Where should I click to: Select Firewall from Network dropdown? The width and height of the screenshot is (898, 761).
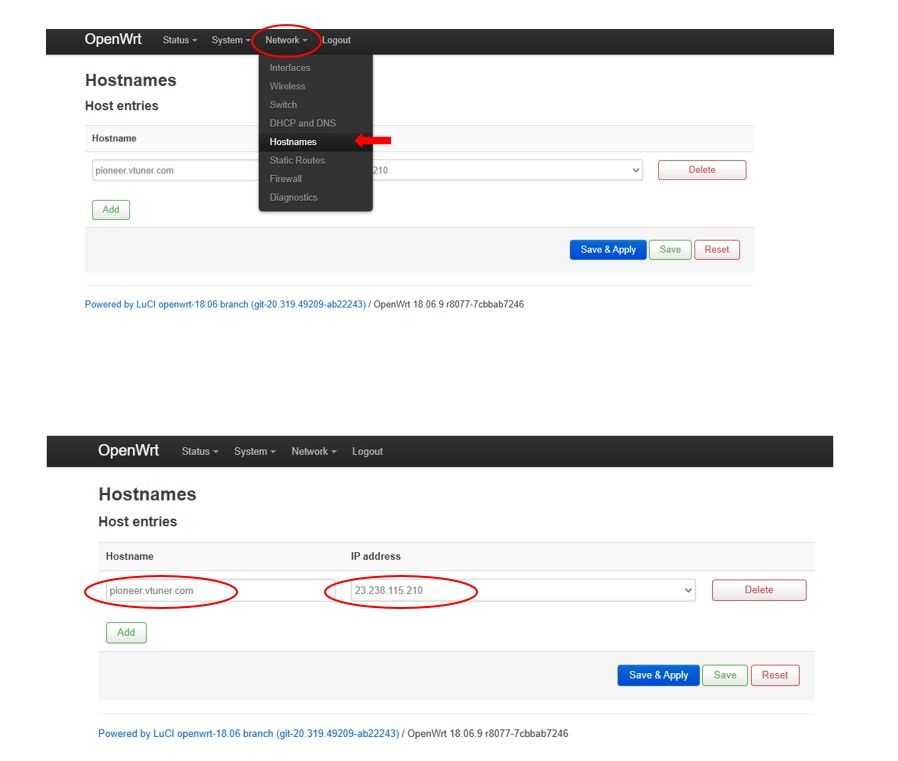click(x=285, y=179)
